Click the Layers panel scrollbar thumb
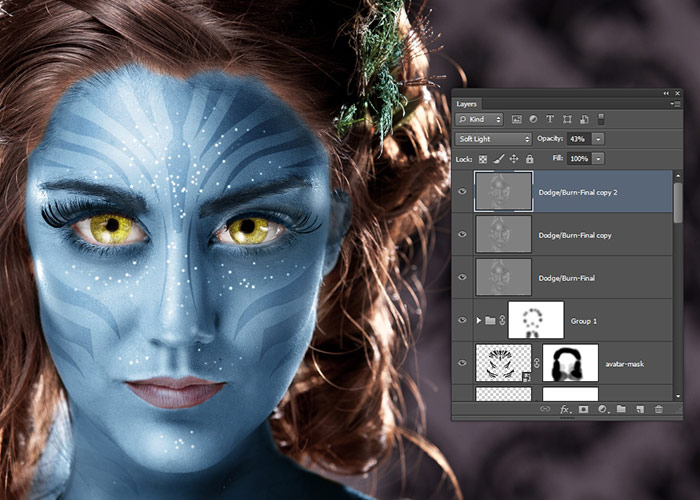The image size is (700, 500). tap(678, 202)
